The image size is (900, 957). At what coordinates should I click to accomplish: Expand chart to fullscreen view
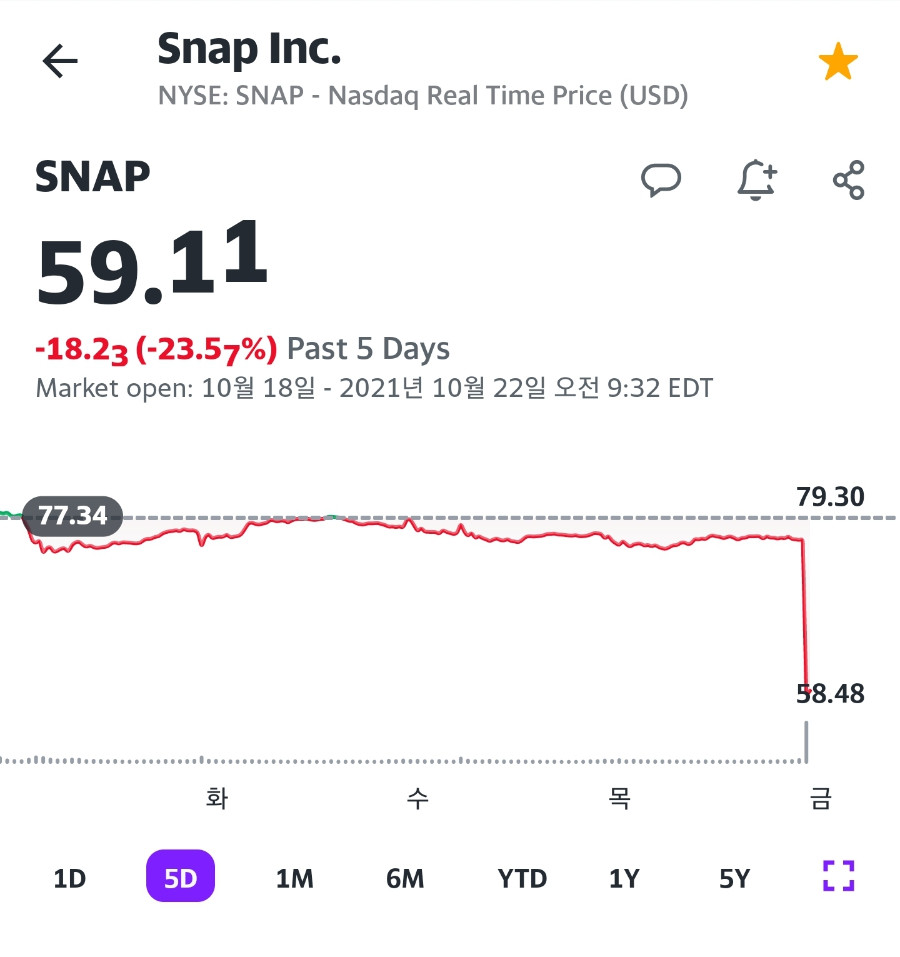point(838,876)
